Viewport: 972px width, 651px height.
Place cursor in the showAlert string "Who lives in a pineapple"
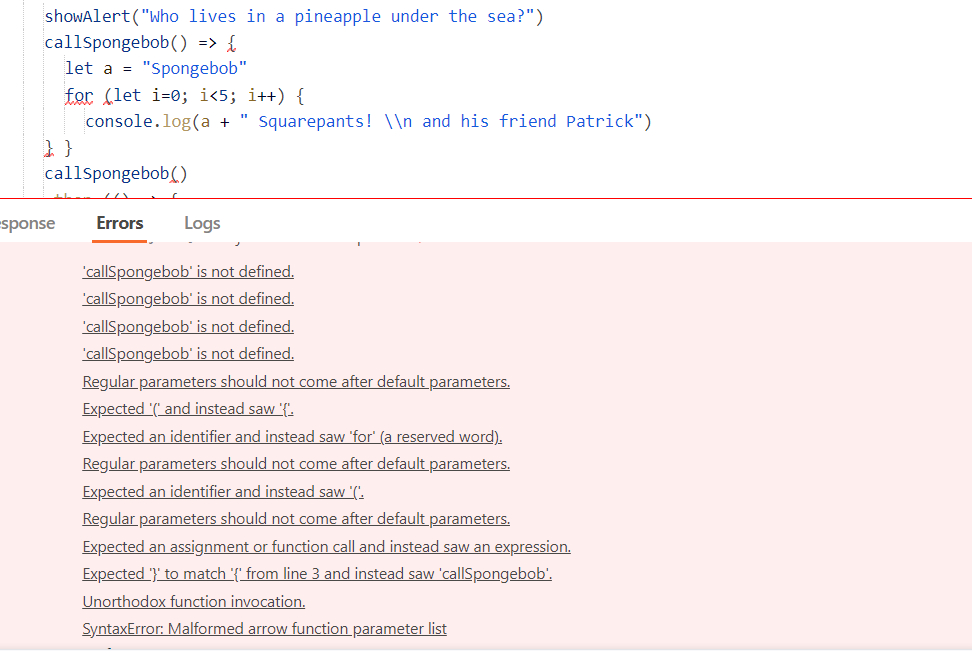tap(337, 16)
